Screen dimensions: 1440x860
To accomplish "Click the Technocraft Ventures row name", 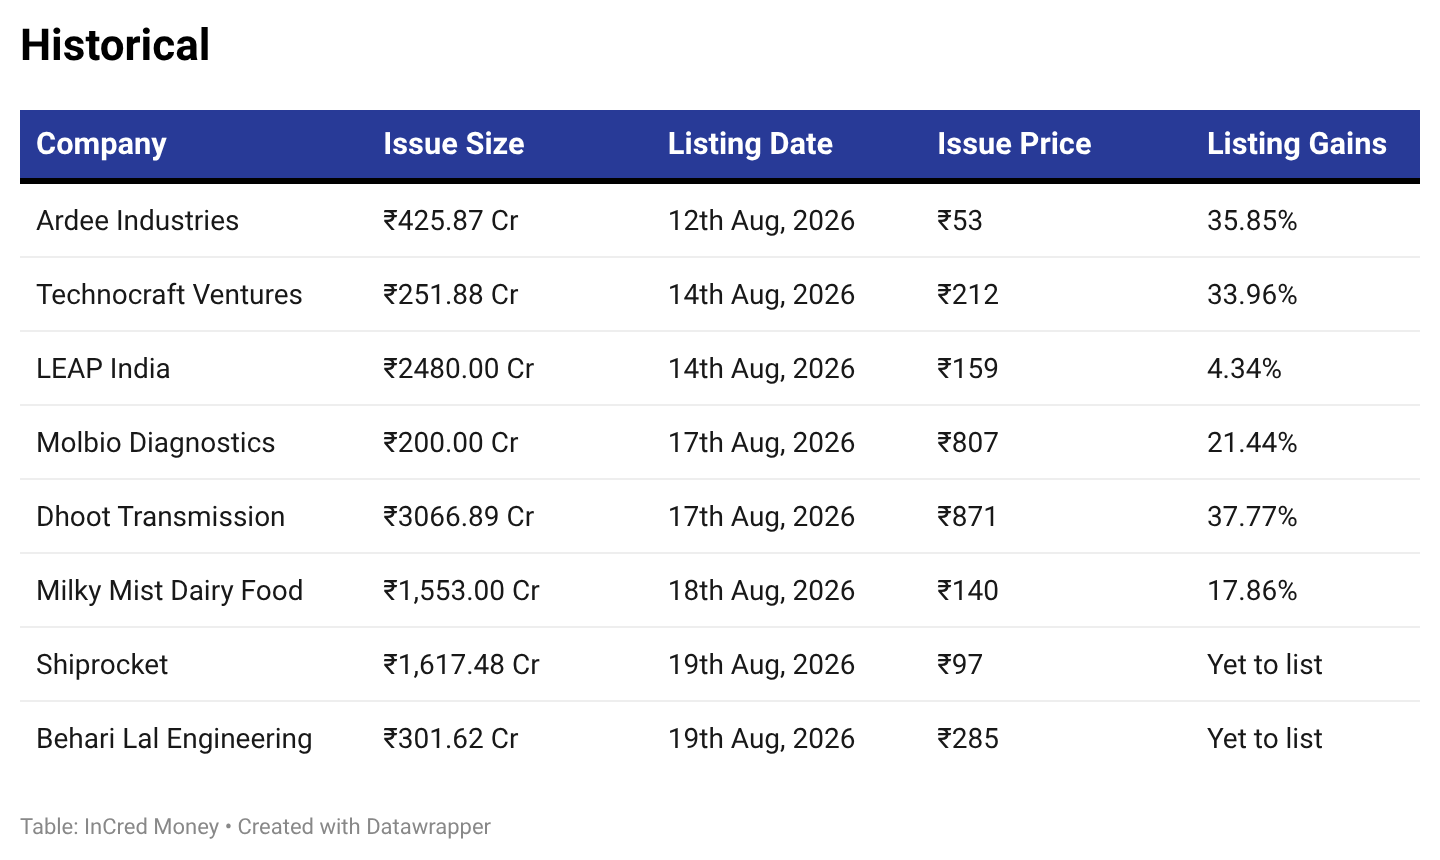I will coord(169,294).
